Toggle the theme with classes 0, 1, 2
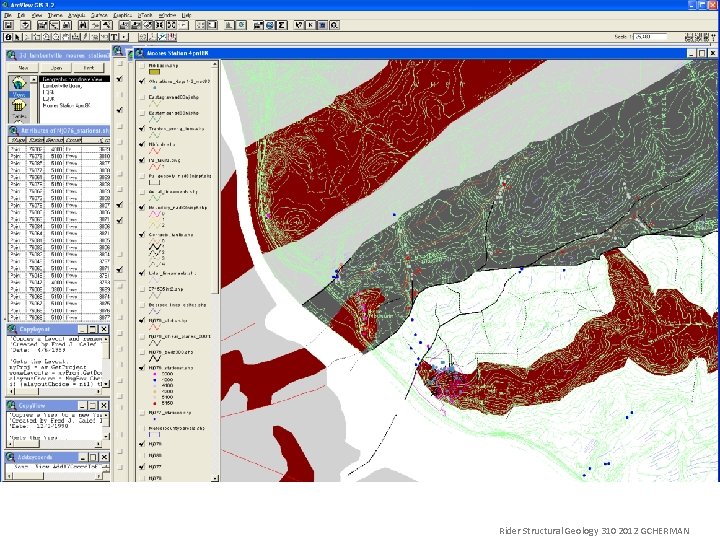720x540 pixels. (142, 207)
